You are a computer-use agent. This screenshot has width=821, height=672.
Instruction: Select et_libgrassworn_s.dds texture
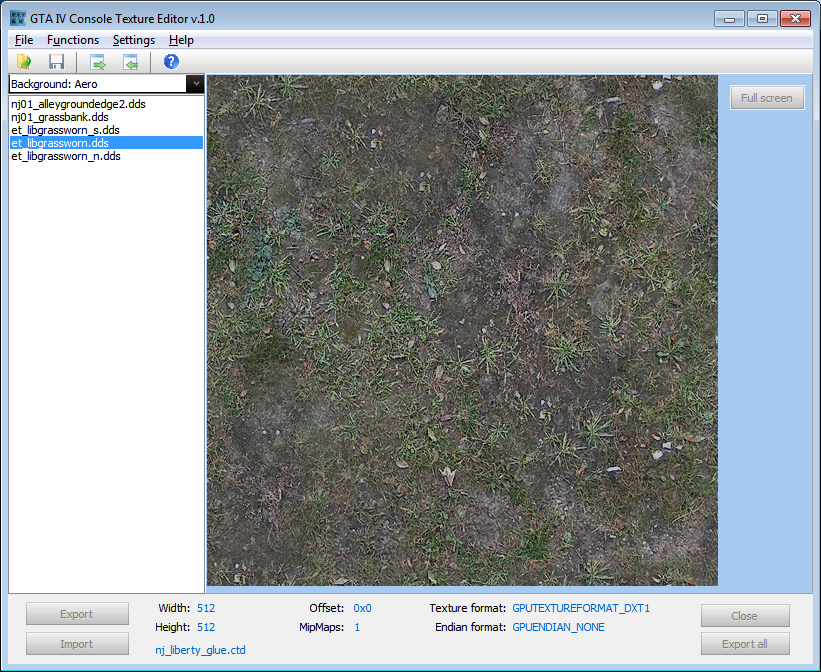coord(65,130)
